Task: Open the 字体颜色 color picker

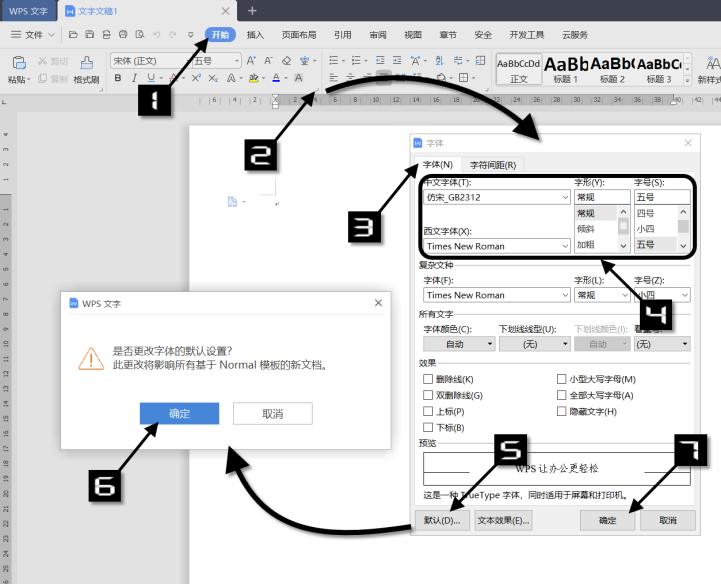Action: pyautogui.click(x=459, y=344)
